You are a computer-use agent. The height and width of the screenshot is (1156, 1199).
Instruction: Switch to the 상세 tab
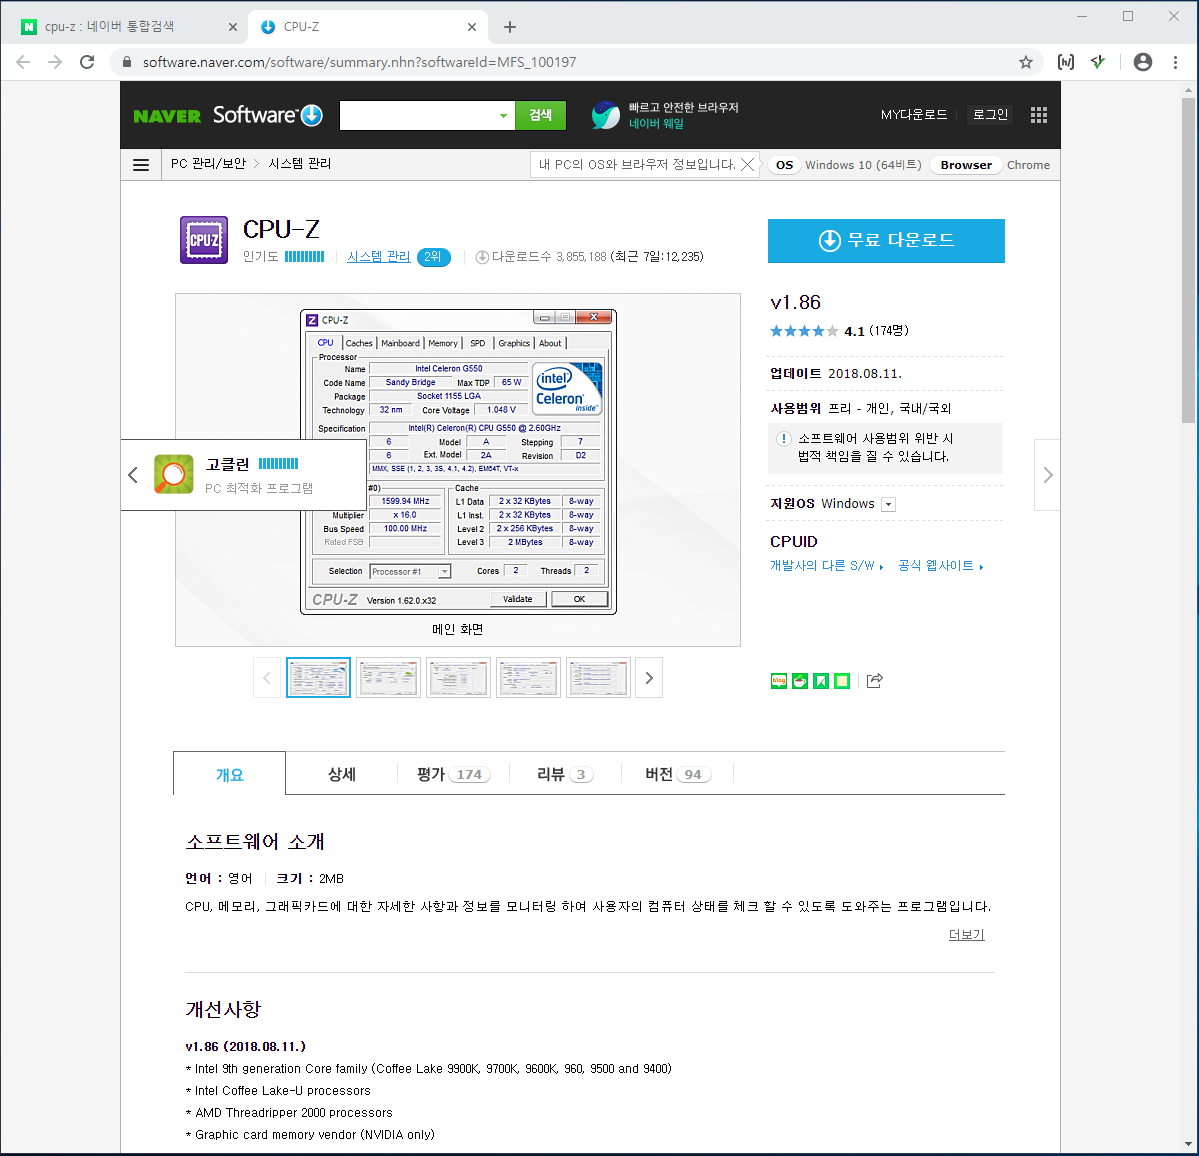342,774
